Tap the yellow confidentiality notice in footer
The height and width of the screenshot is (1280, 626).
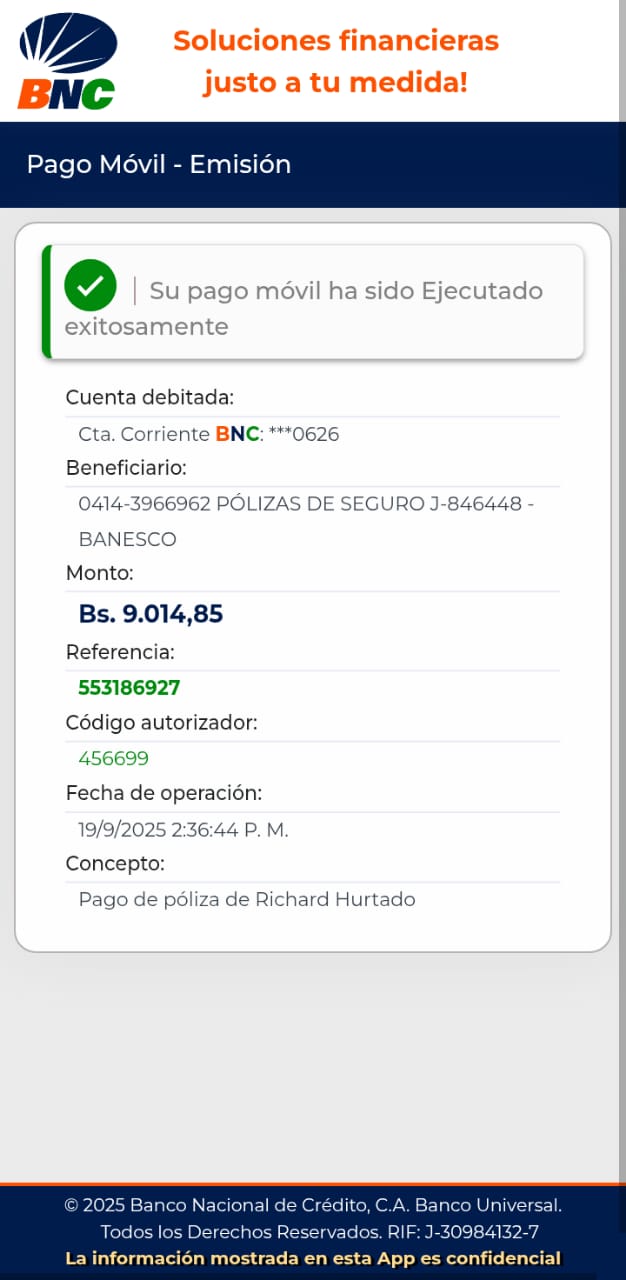(313, 1258)
